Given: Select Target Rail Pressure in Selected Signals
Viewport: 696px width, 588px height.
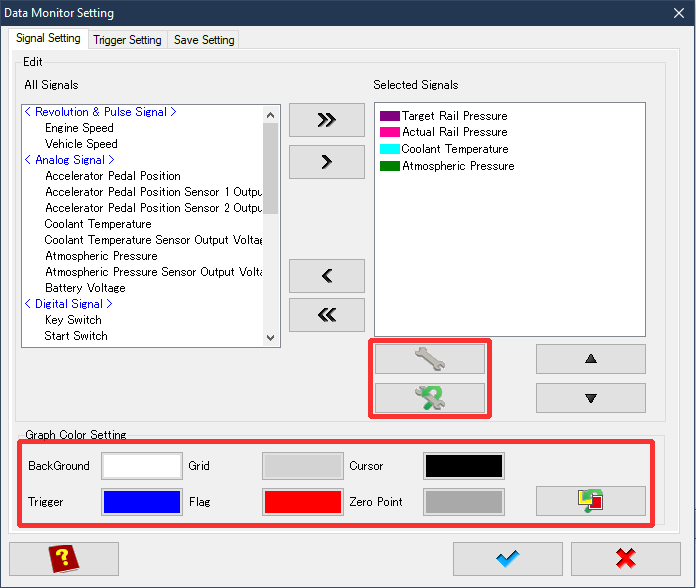Looking at the screenshot, I should (455, 116).
